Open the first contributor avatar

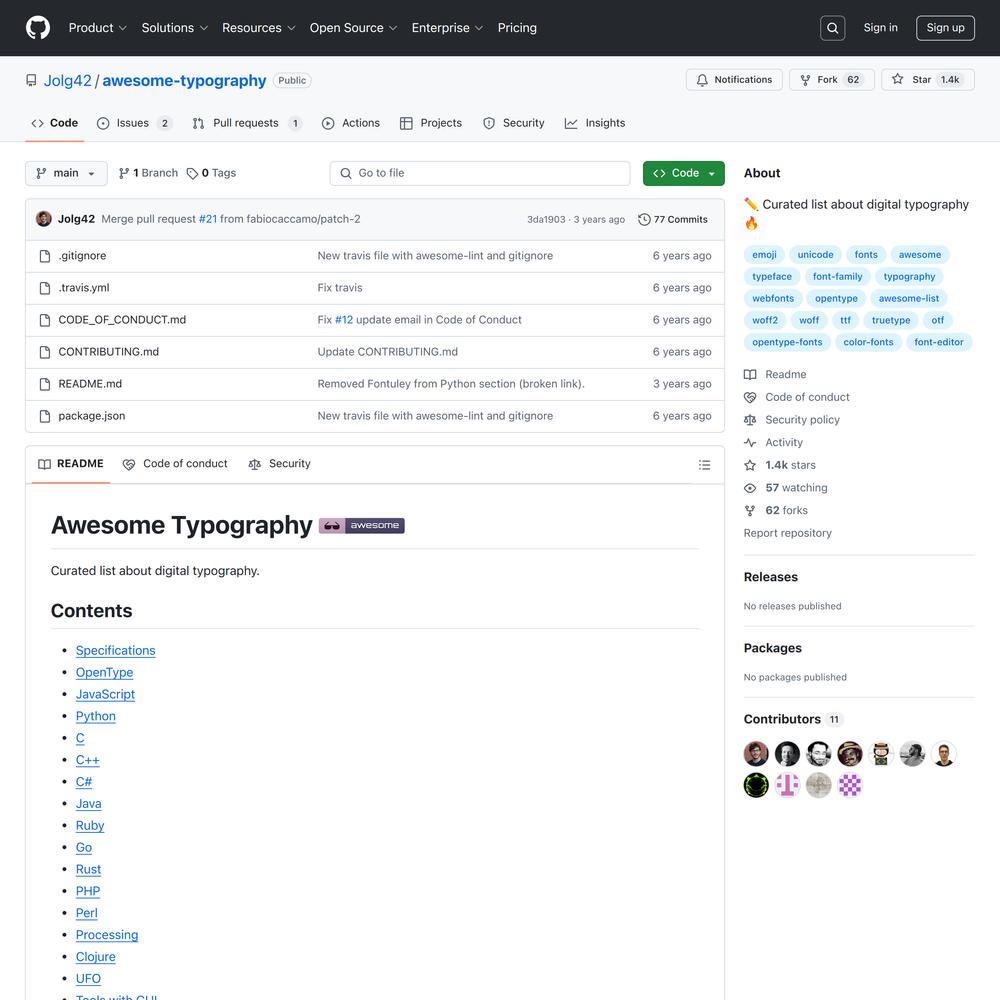tap(756, 754)
